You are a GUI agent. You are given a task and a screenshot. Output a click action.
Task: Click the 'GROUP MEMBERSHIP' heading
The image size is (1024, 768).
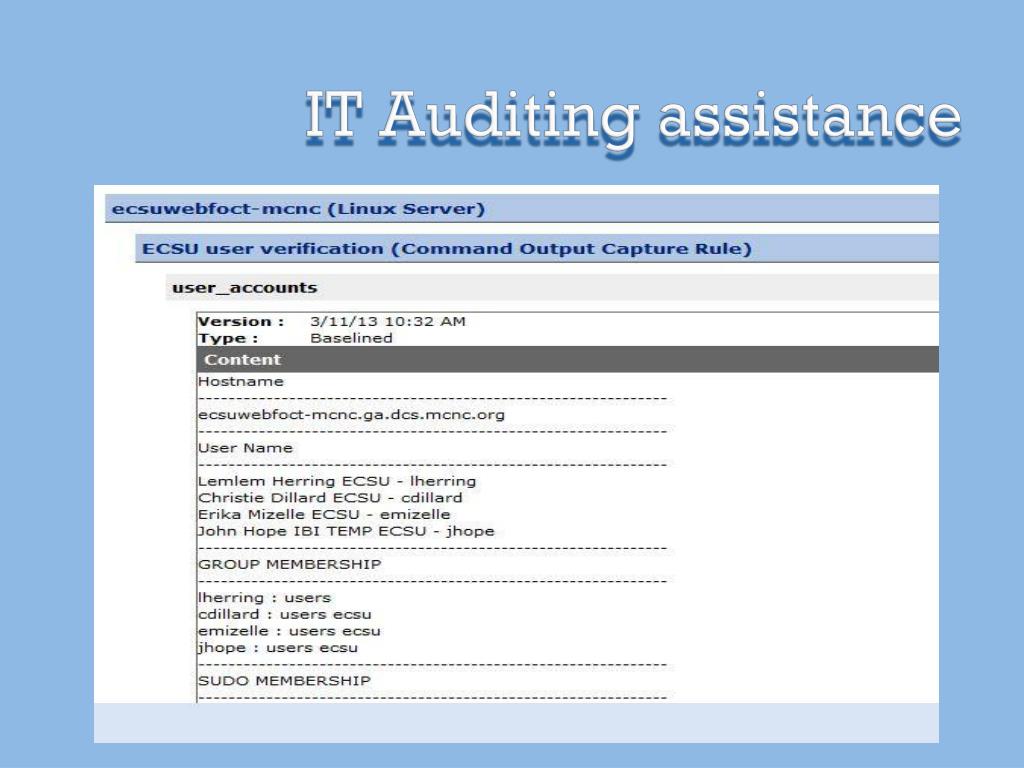tap(289, 564)
